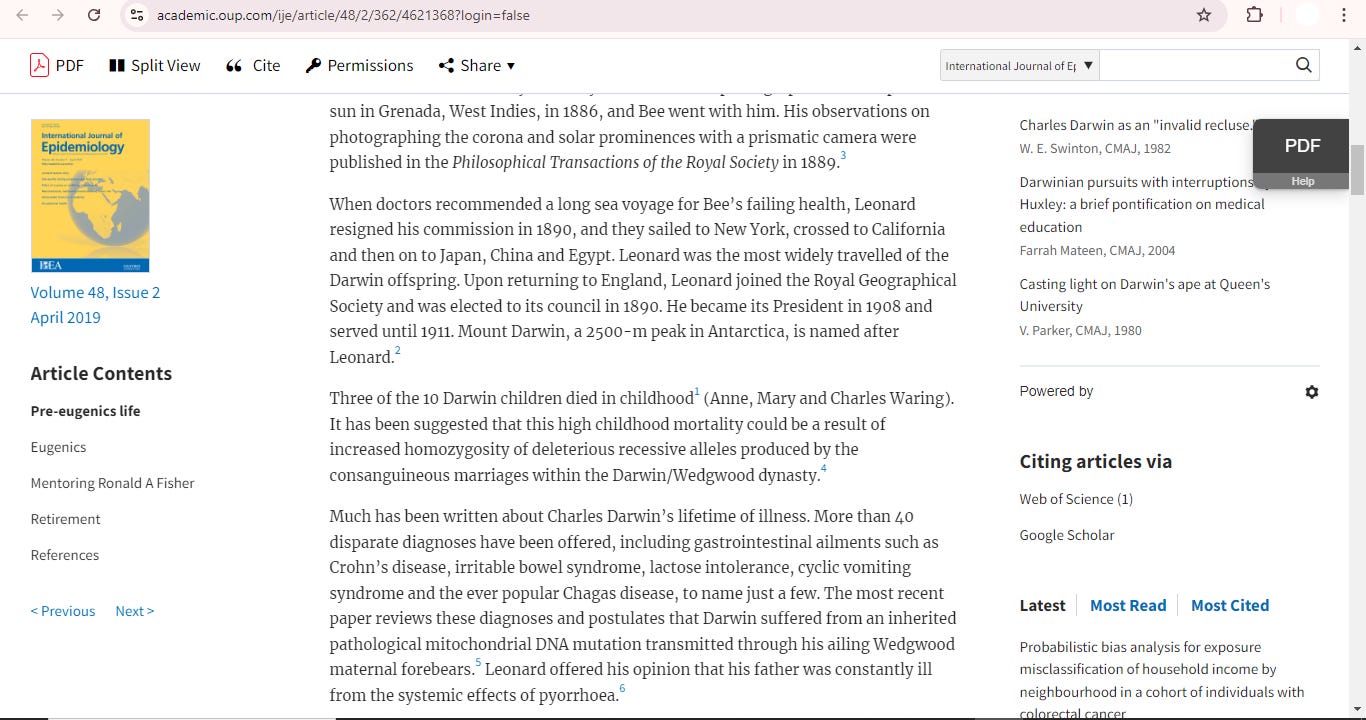Click the URL in address bar
The height and width of the screenshot is (720, 1366).
[x=343, y=15]
